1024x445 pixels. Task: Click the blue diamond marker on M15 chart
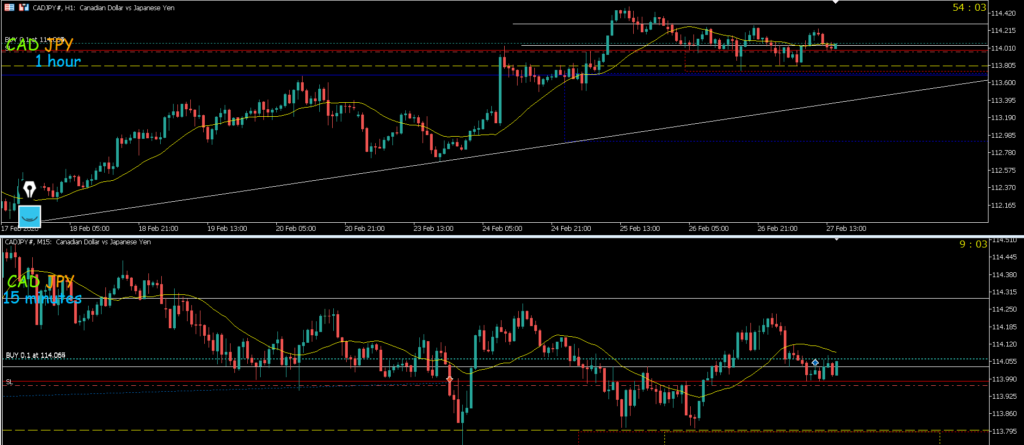click(815, 362)
